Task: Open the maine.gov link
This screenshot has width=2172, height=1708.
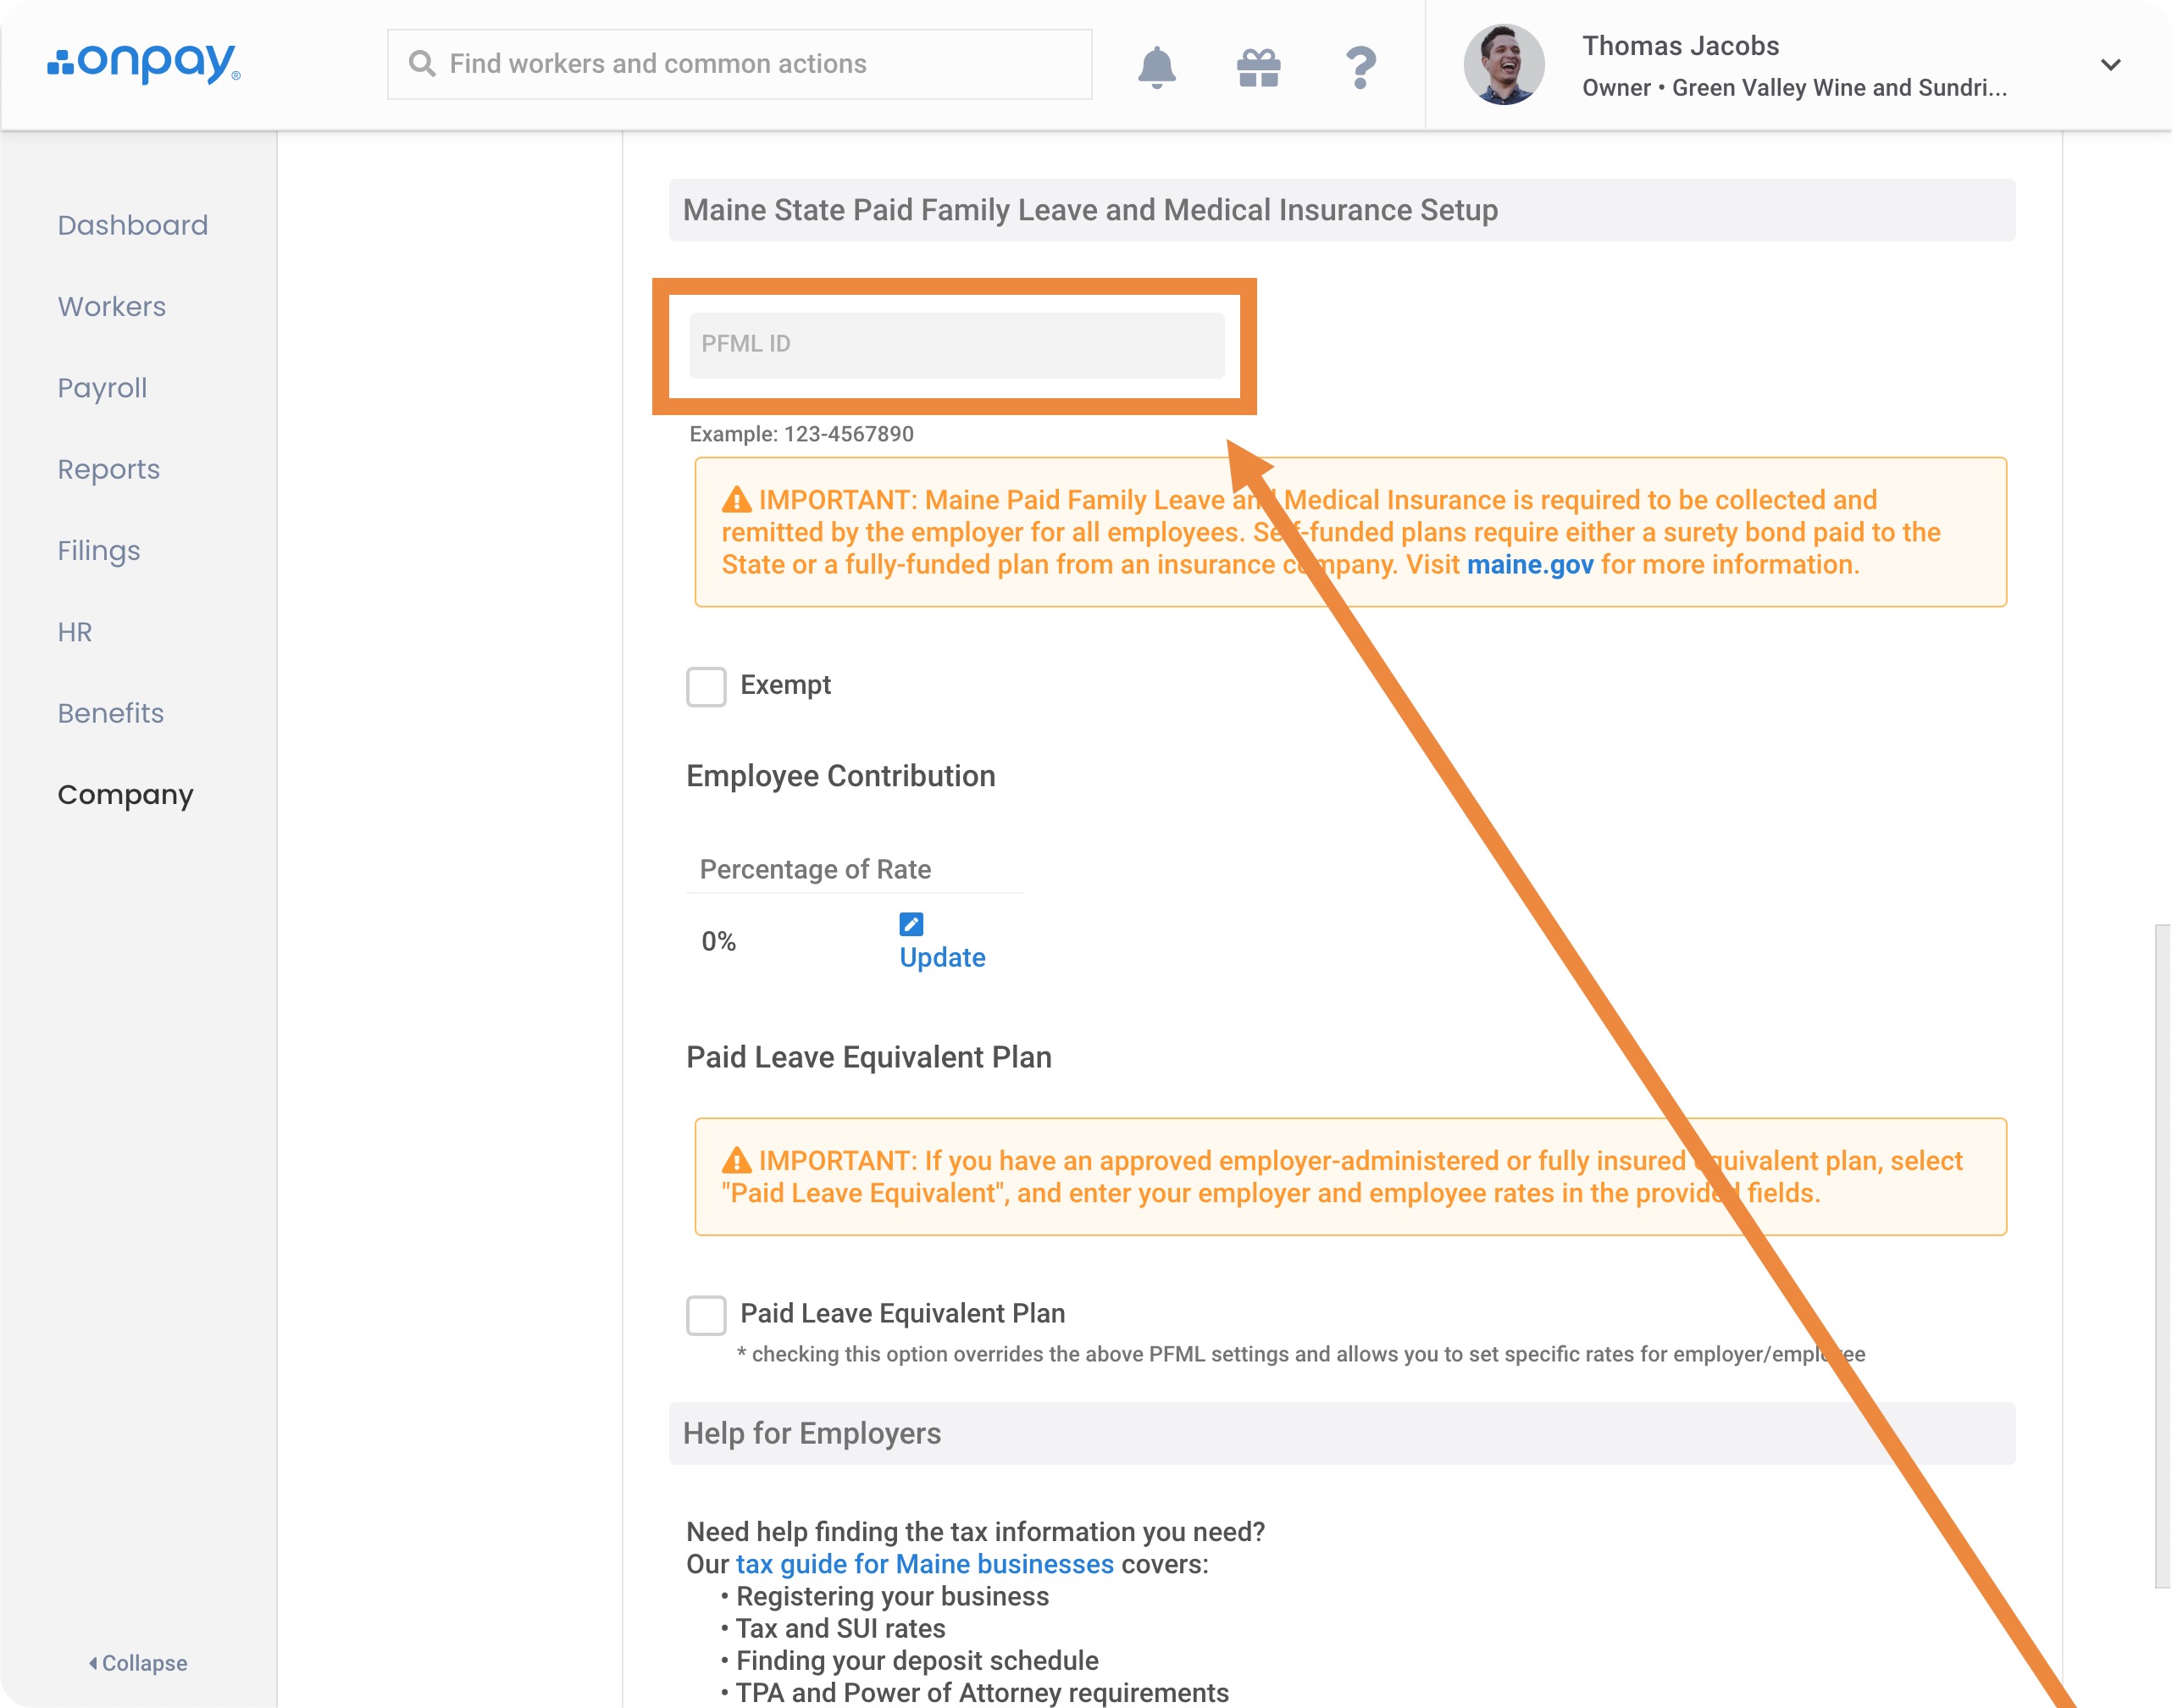Action: coord(1529,565)
